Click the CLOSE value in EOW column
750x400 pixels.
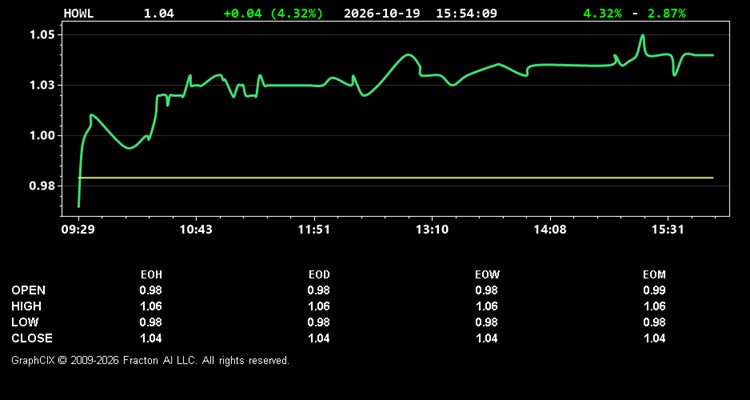pyautogui.click(x=486, y=338)
